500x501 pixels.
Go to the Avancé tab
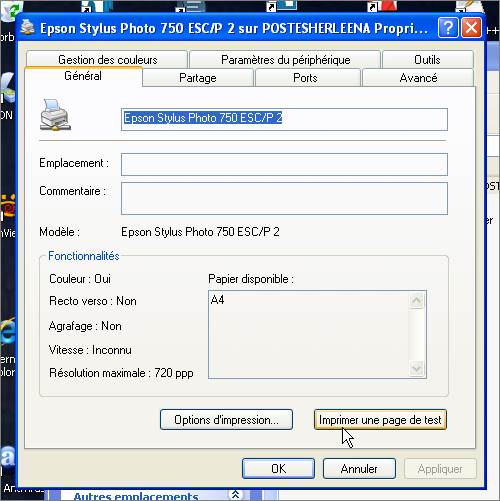click(418, 78)
